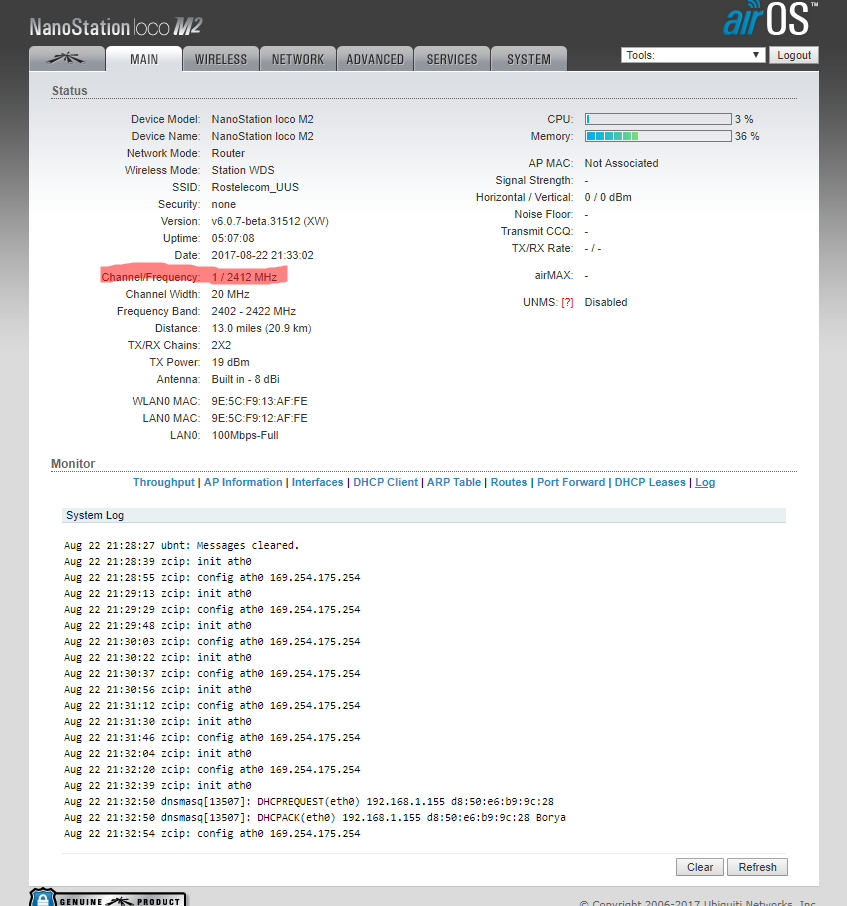
Task: Click the Logout button
Action: point(794,55)
